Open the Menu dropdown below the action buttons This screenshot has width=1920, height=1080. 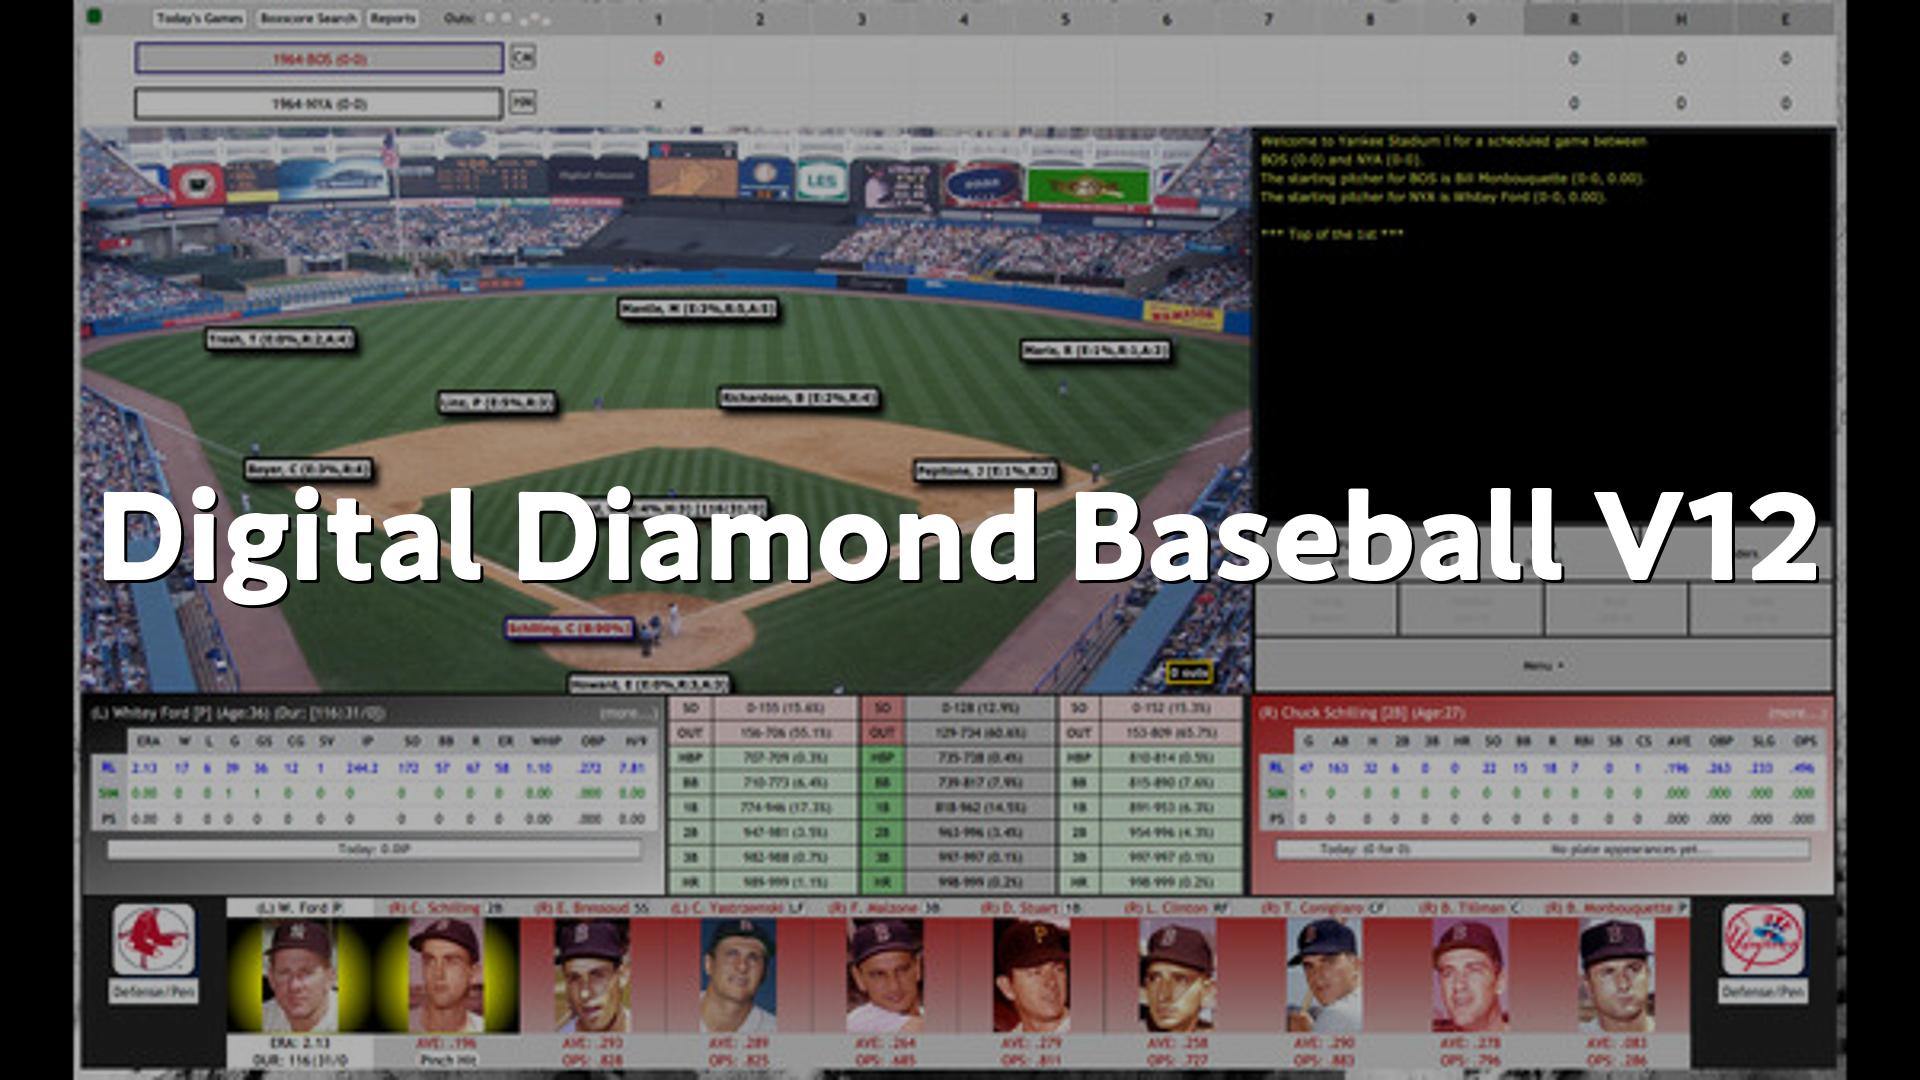[x=1543, y=665]
